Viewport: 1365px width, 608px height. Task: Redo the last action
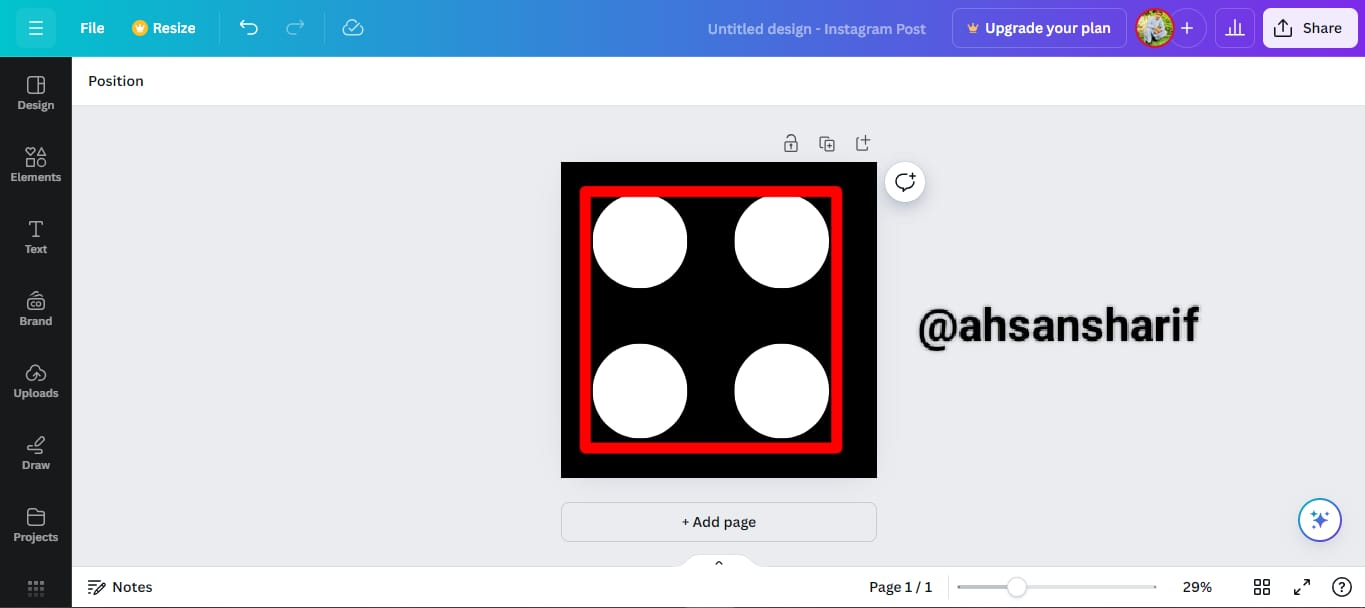(295, 28)
